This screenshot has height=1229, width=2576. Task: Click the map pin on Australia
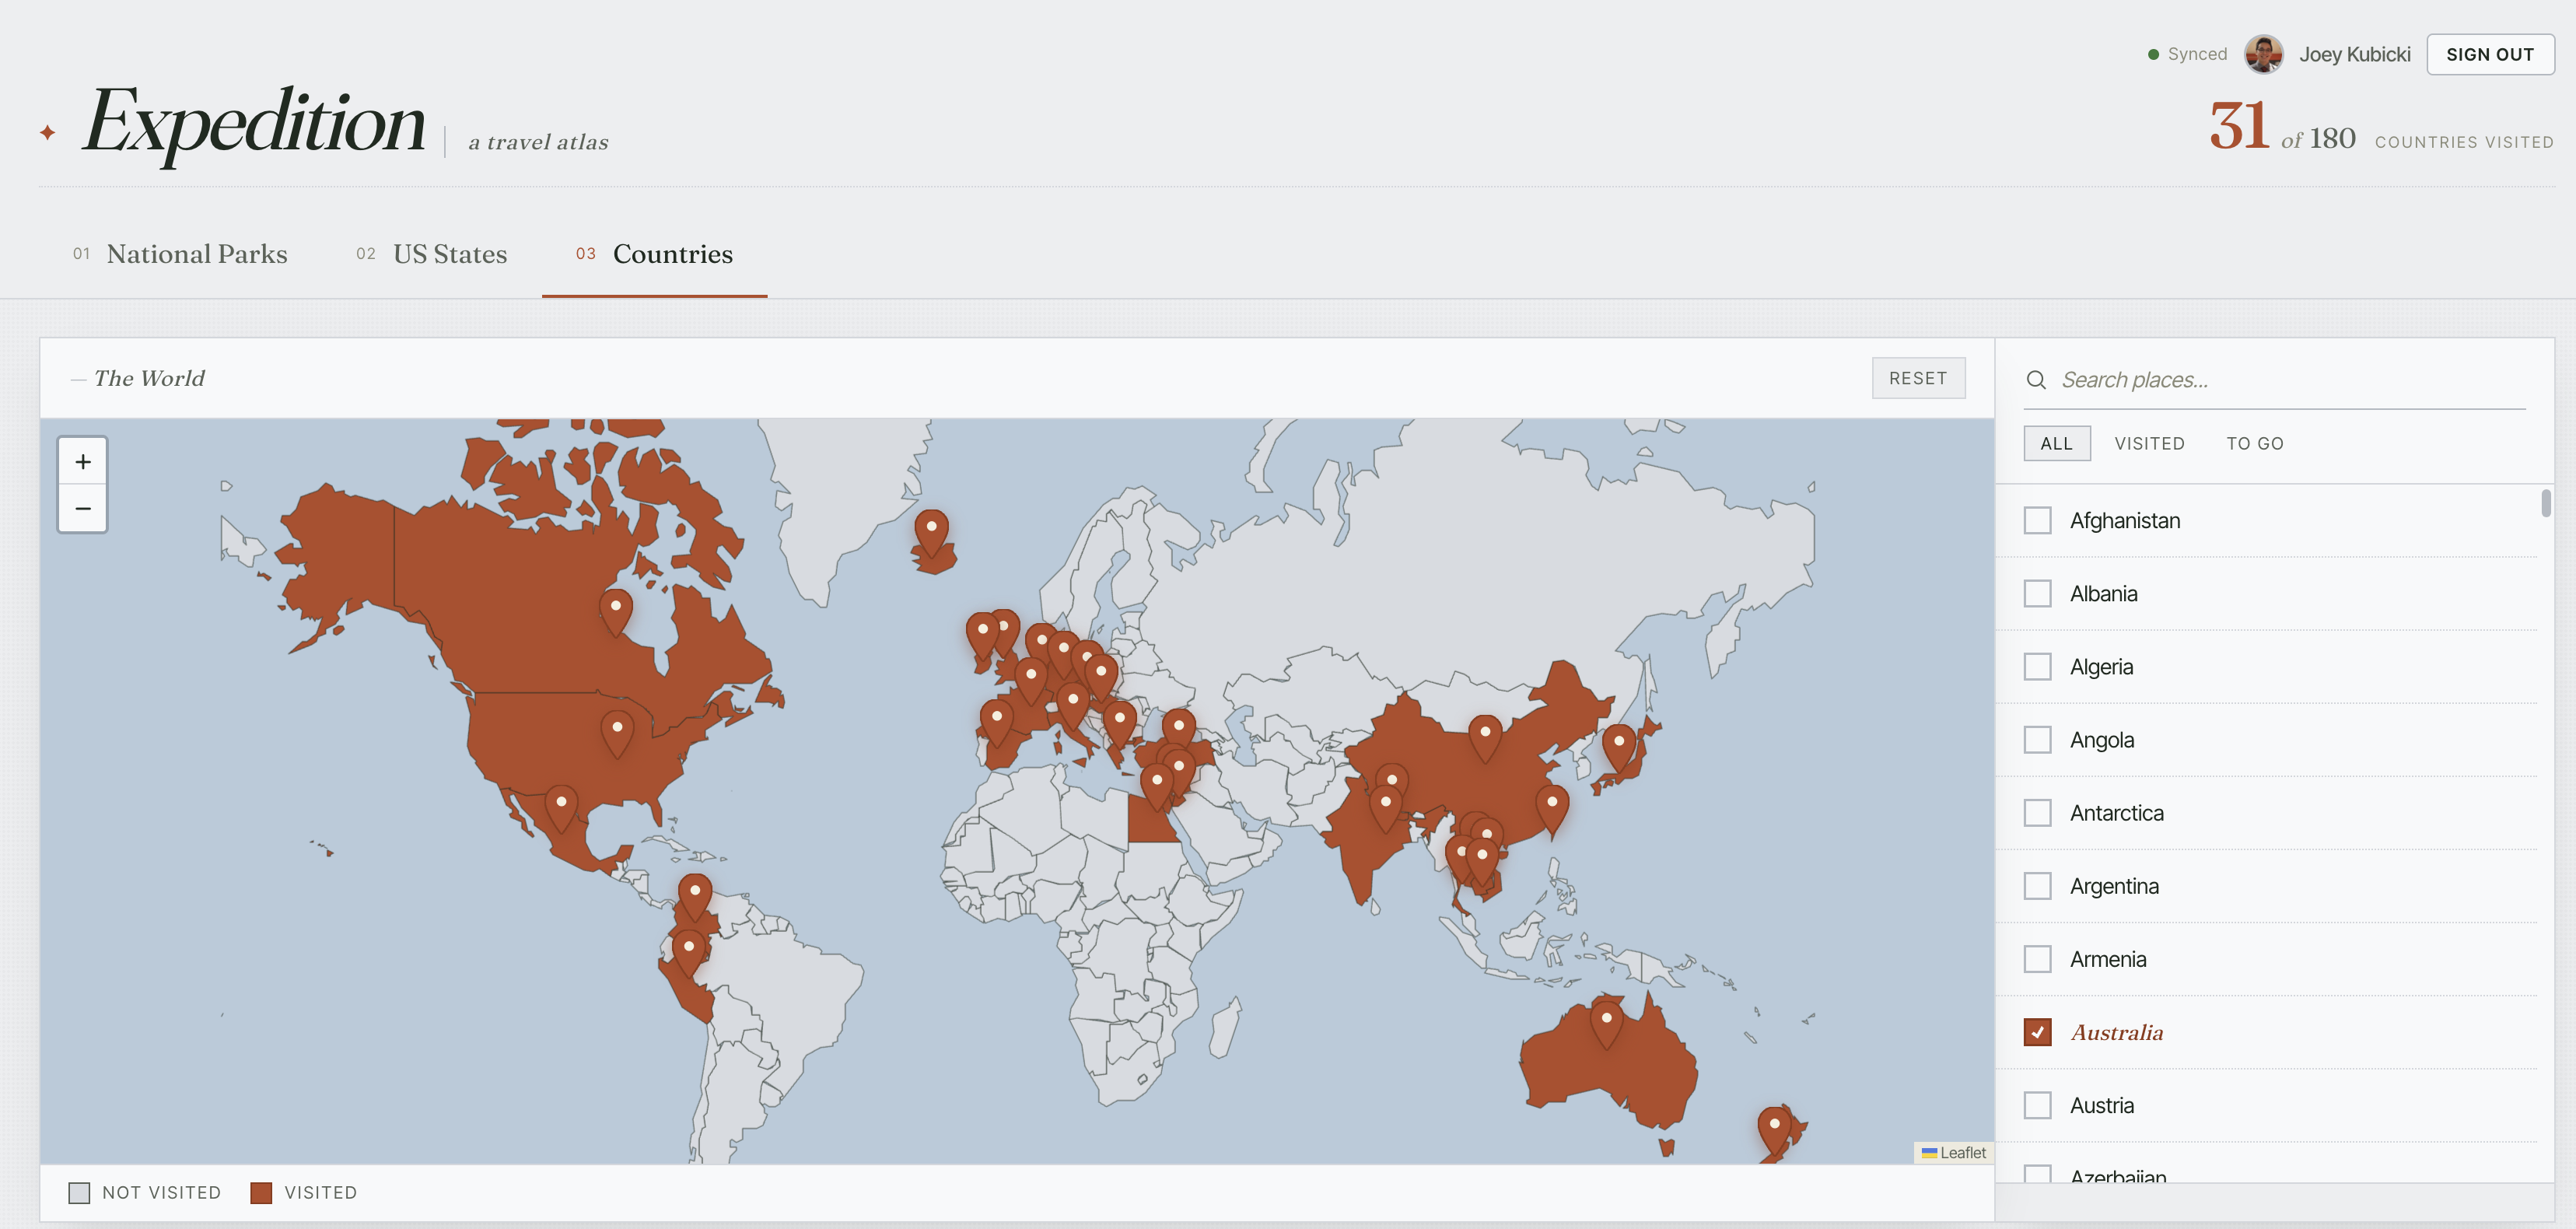(x=1606, y=1024)
